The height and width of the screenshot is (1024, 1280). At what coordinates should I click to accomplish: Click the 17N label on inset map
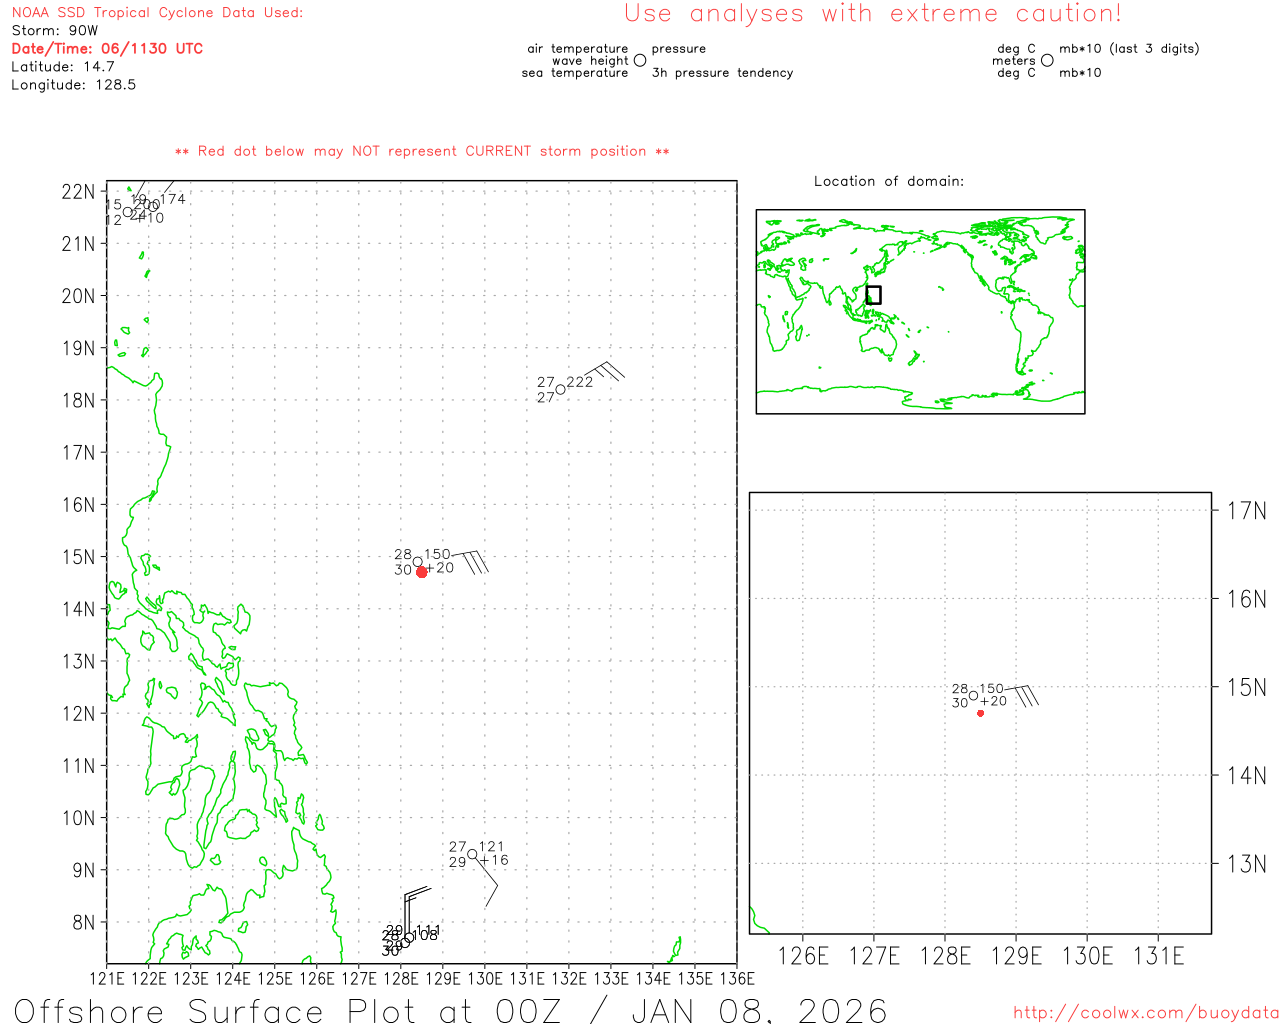(1246, 511)
